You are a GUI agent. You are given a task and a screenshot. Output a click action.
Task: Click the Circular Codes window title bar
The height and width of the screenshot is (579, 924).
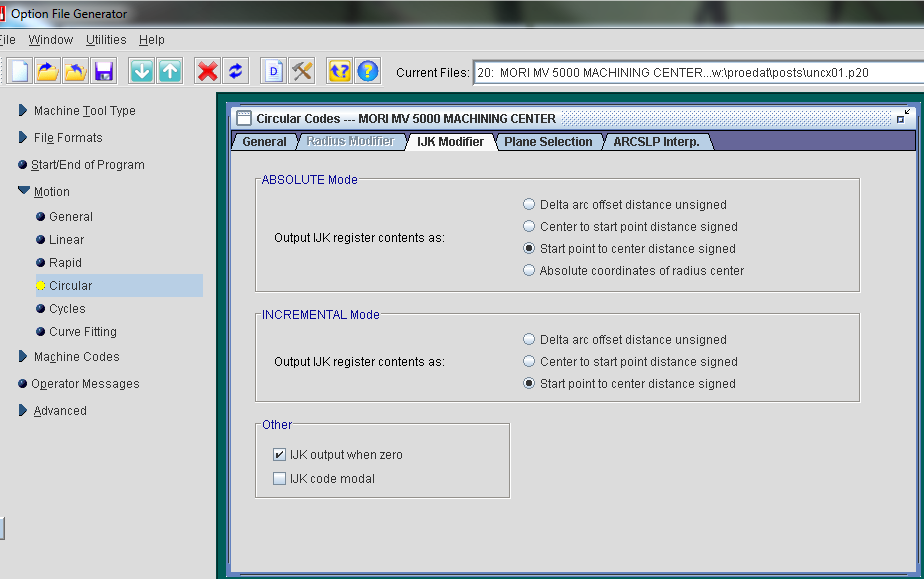tap(572, 118)
